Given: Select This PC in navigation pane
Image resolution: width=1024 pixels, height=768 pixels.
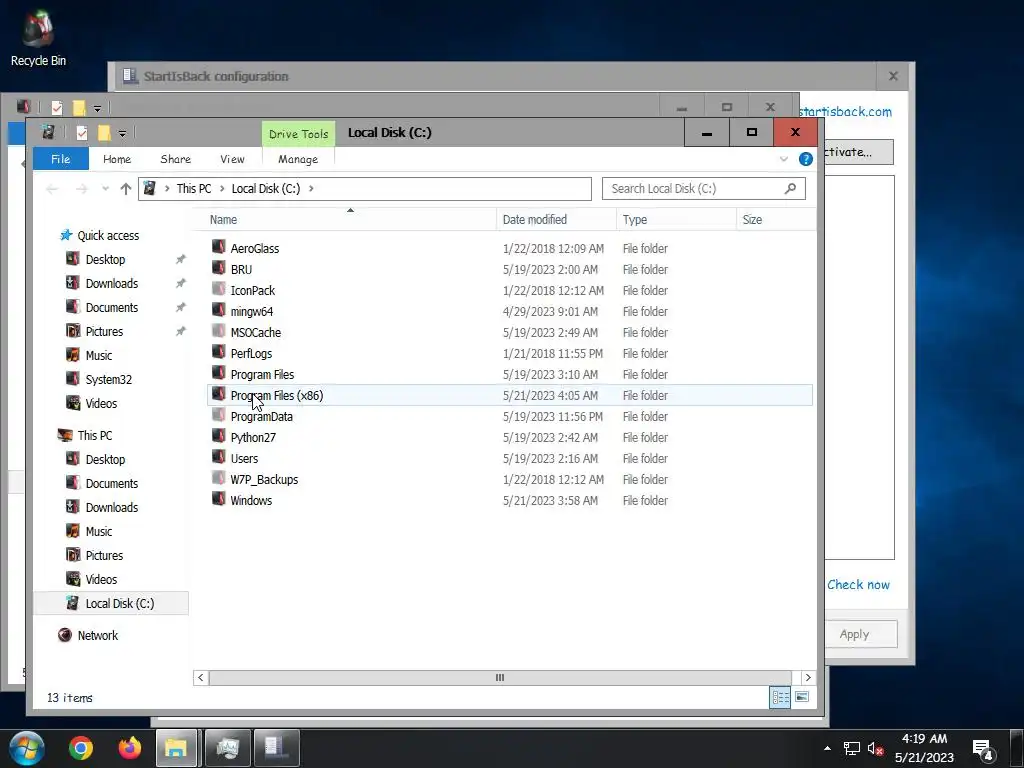Looking at the screenshot, I should pyautogui.click(x=95, y=435).
